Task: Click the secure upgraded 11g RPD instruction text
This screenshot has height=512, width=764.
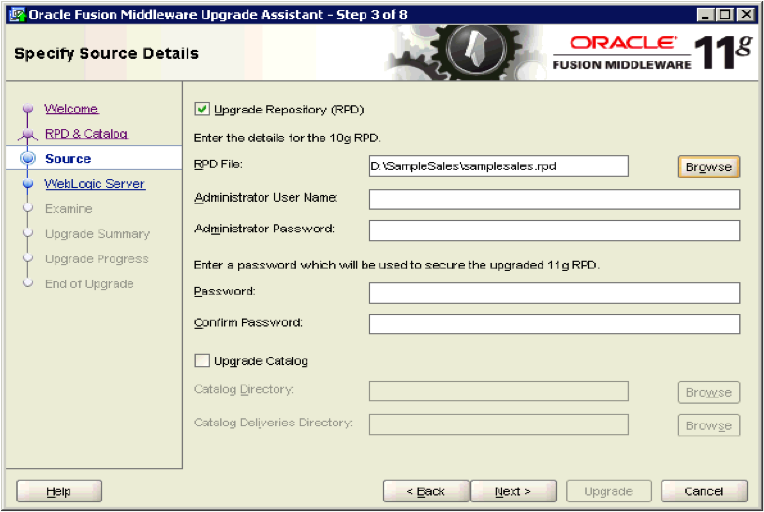Action: click(397, 265)
